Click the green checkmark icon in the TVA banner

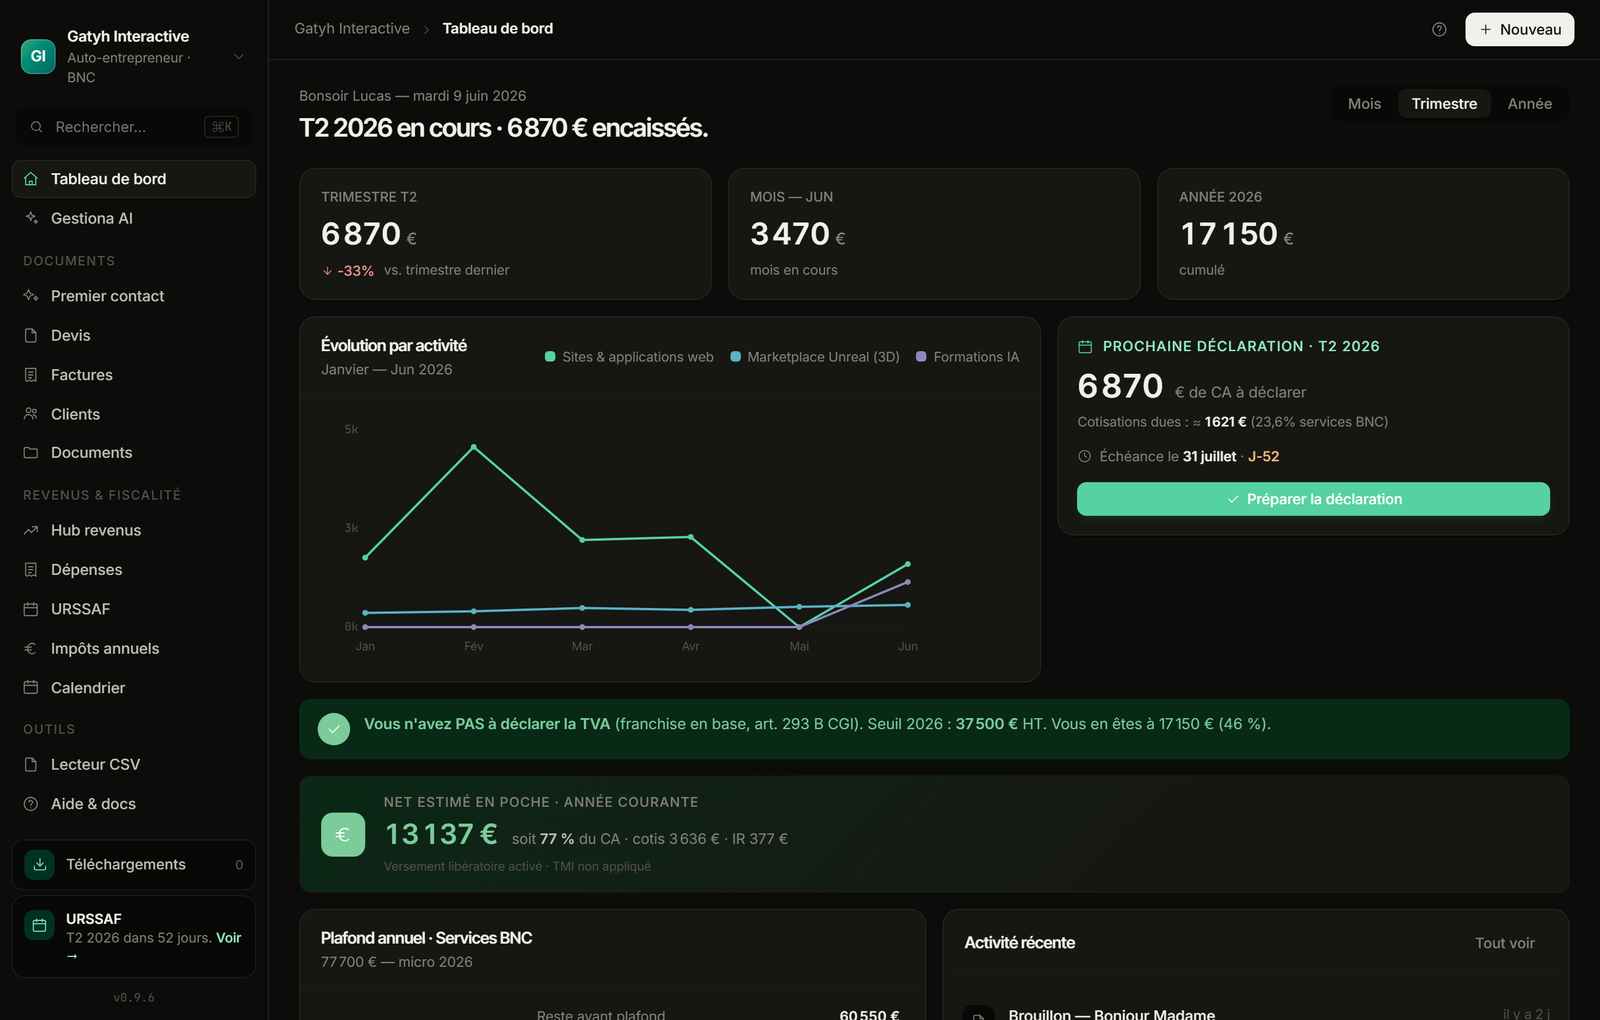(x=334, y=729)
